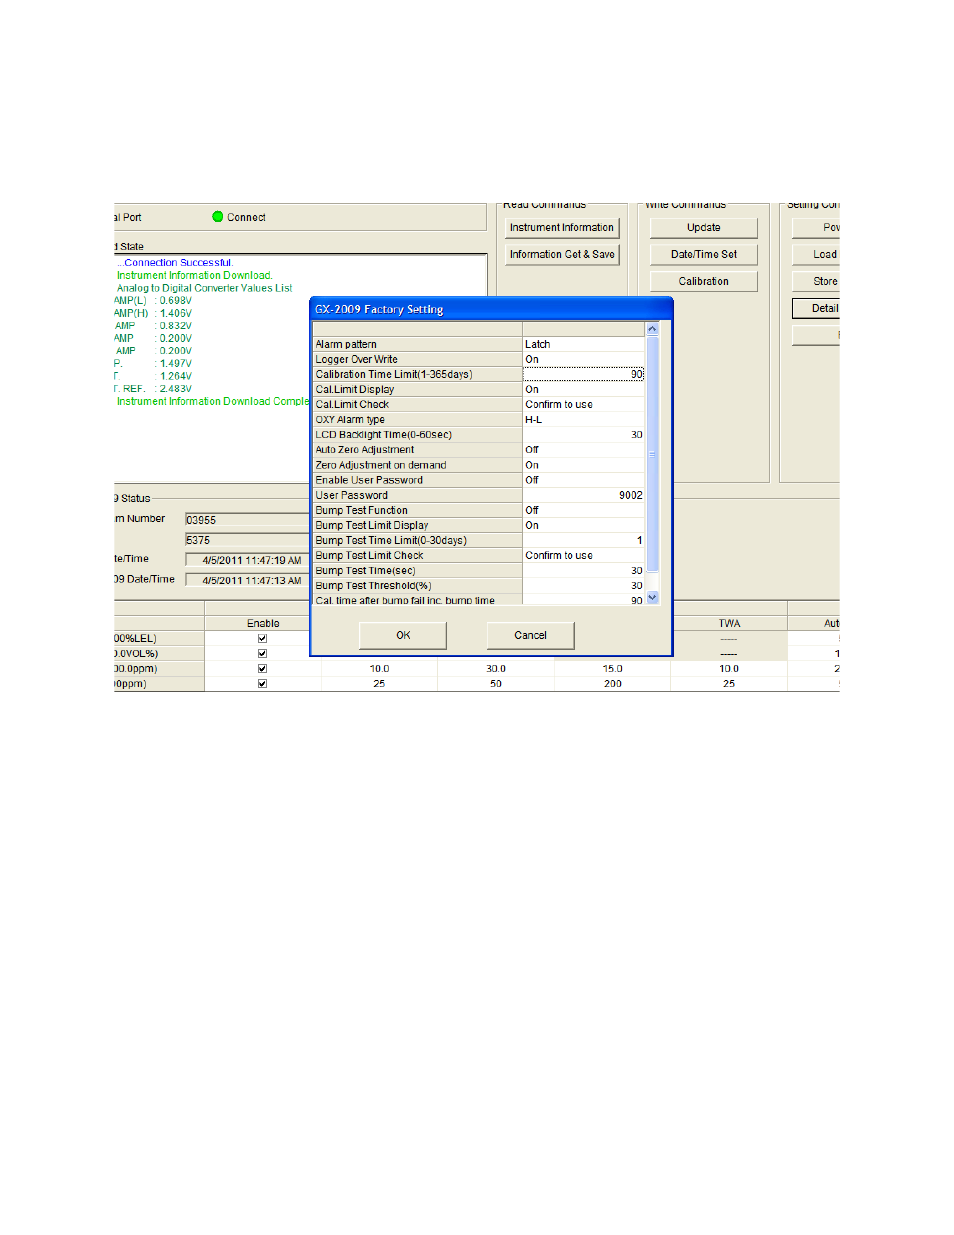Select the Bump Test Limit Display value On

pos(584,525)
